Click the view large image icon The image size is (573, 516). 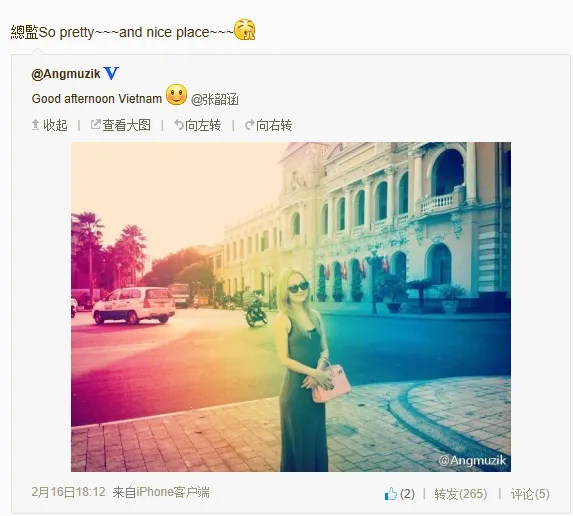95,125
